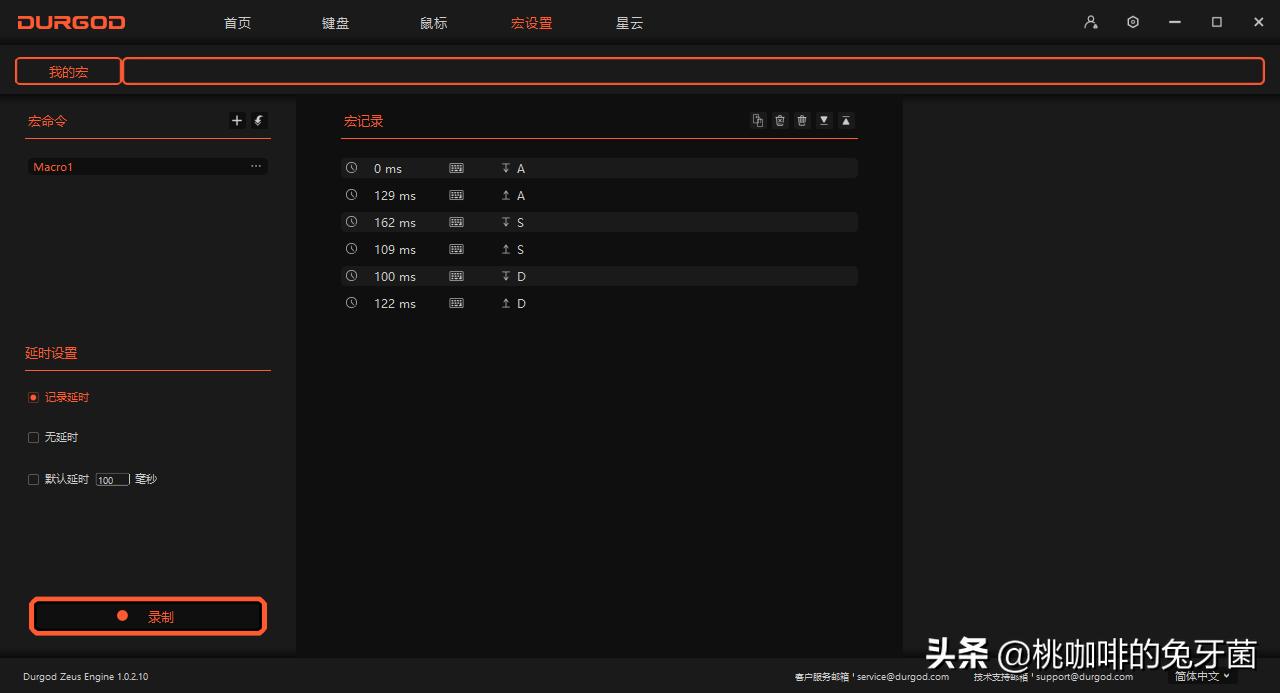
Task: Click inside the 默认延时 milliseconds input field
Action: pos(111,479)
